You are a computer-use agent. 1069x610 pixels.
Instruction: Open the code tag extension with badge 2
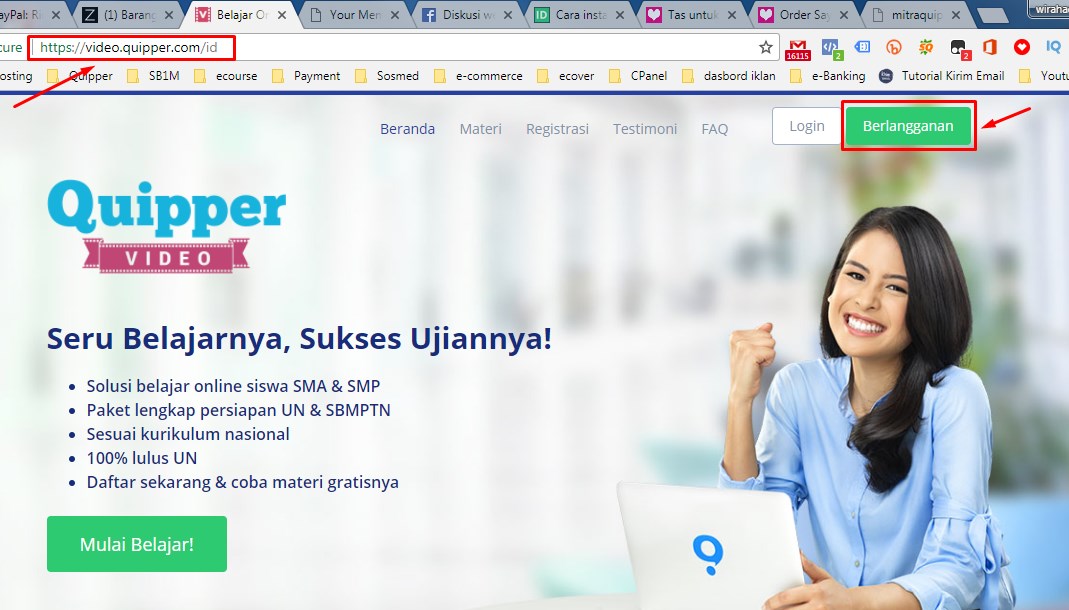pyautogui.click(x=832, y=48)
